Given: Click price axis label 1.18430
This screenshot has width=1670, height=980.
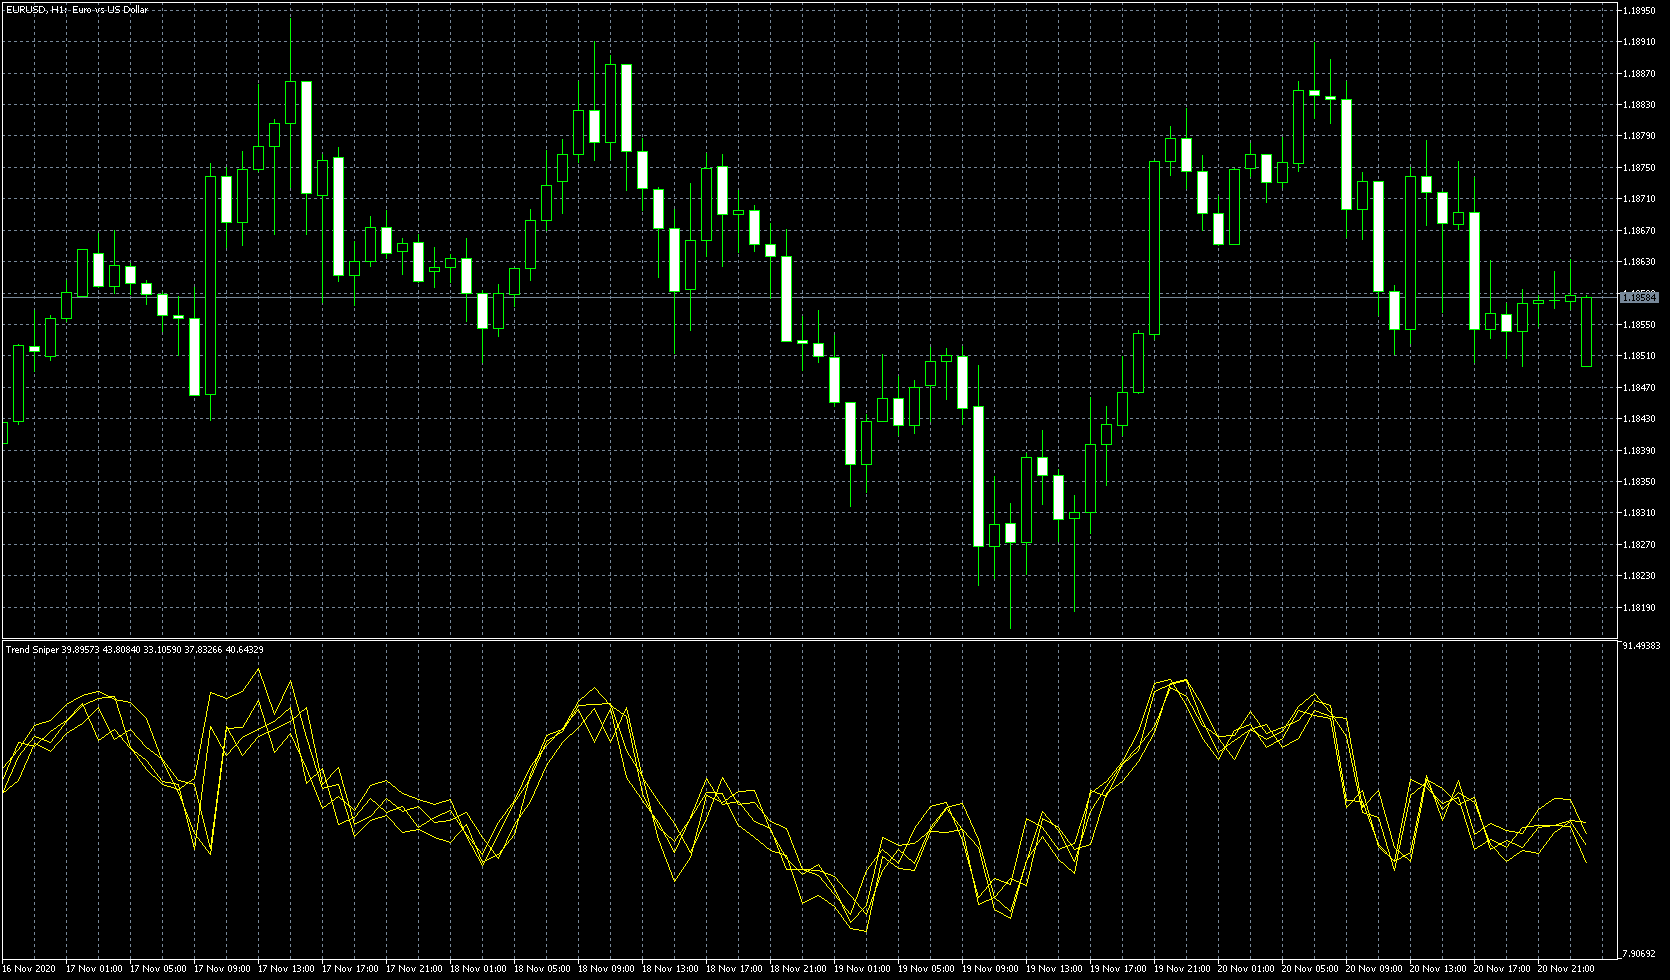Looking at the screenshot, I should [x=1640, y=419].
